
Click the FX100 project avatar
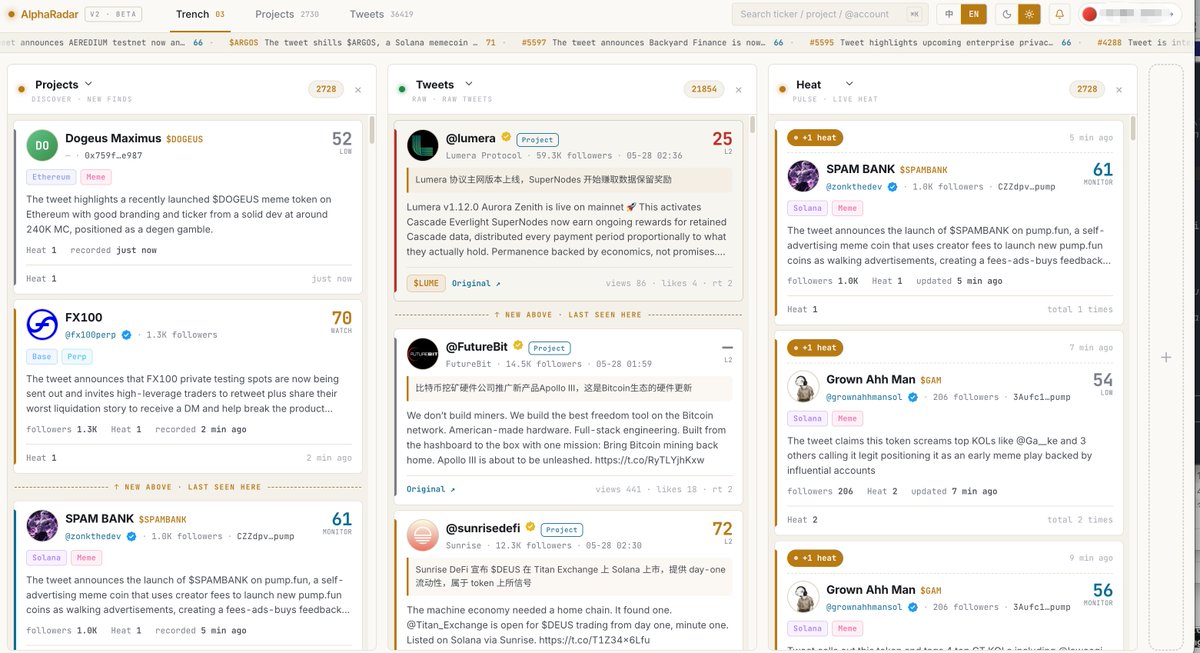42,325
